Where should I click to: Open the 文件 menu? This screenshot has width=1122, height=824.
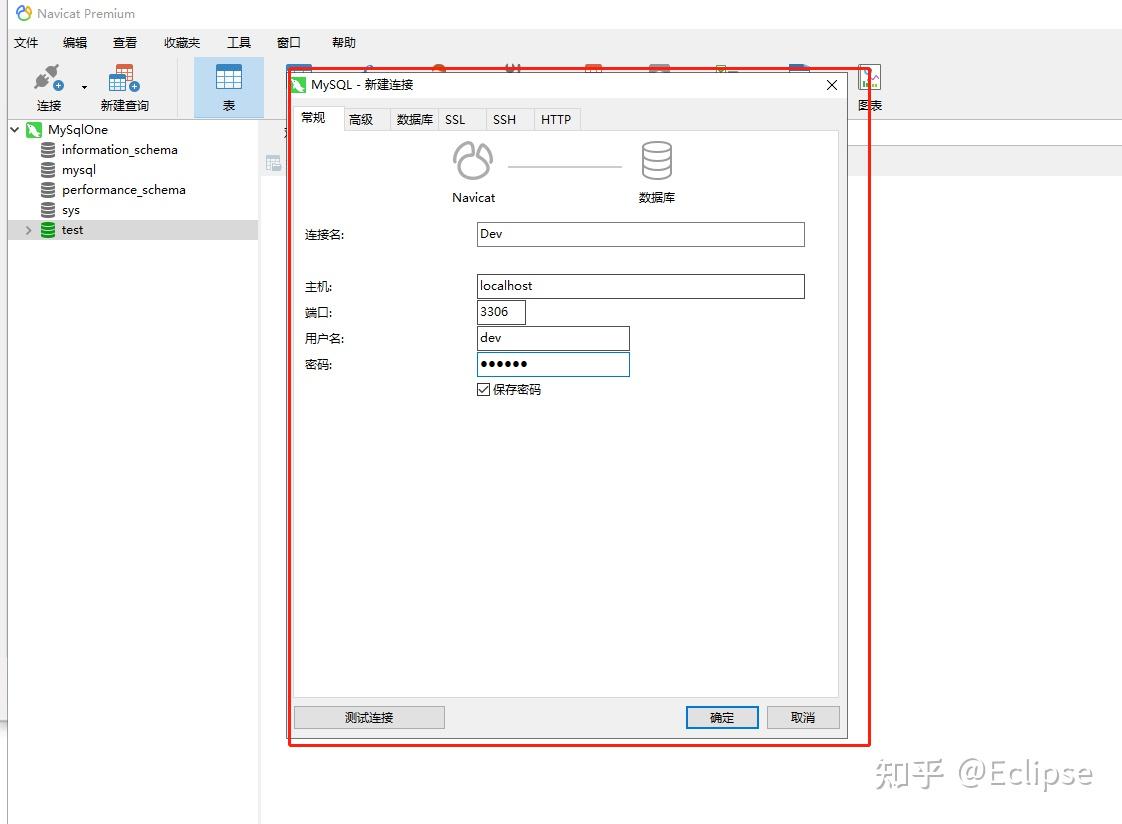click(26, 43)
